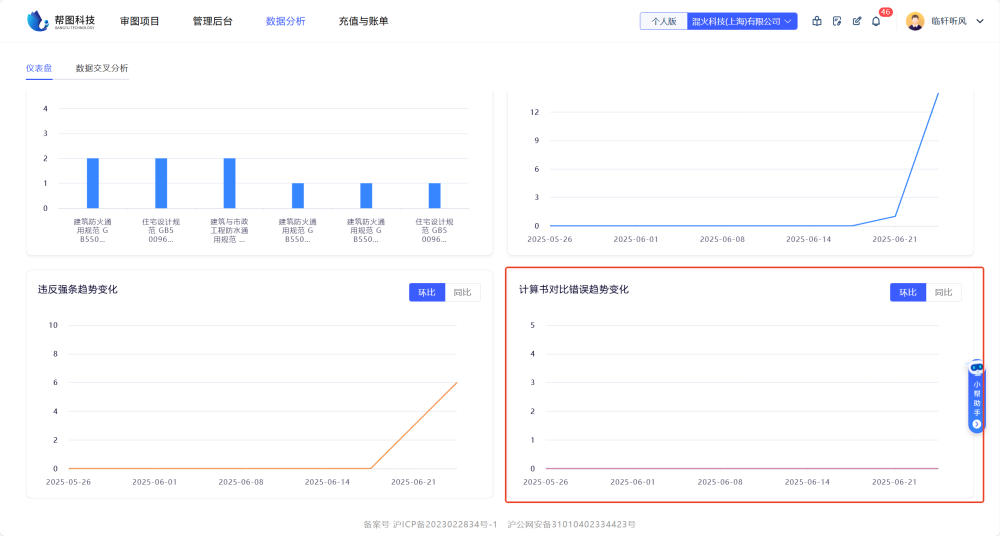Image resolution: width=1000 pixels, height=536 pixels.
Task: Click the document edit icon in header
Action: coord(837,21)
